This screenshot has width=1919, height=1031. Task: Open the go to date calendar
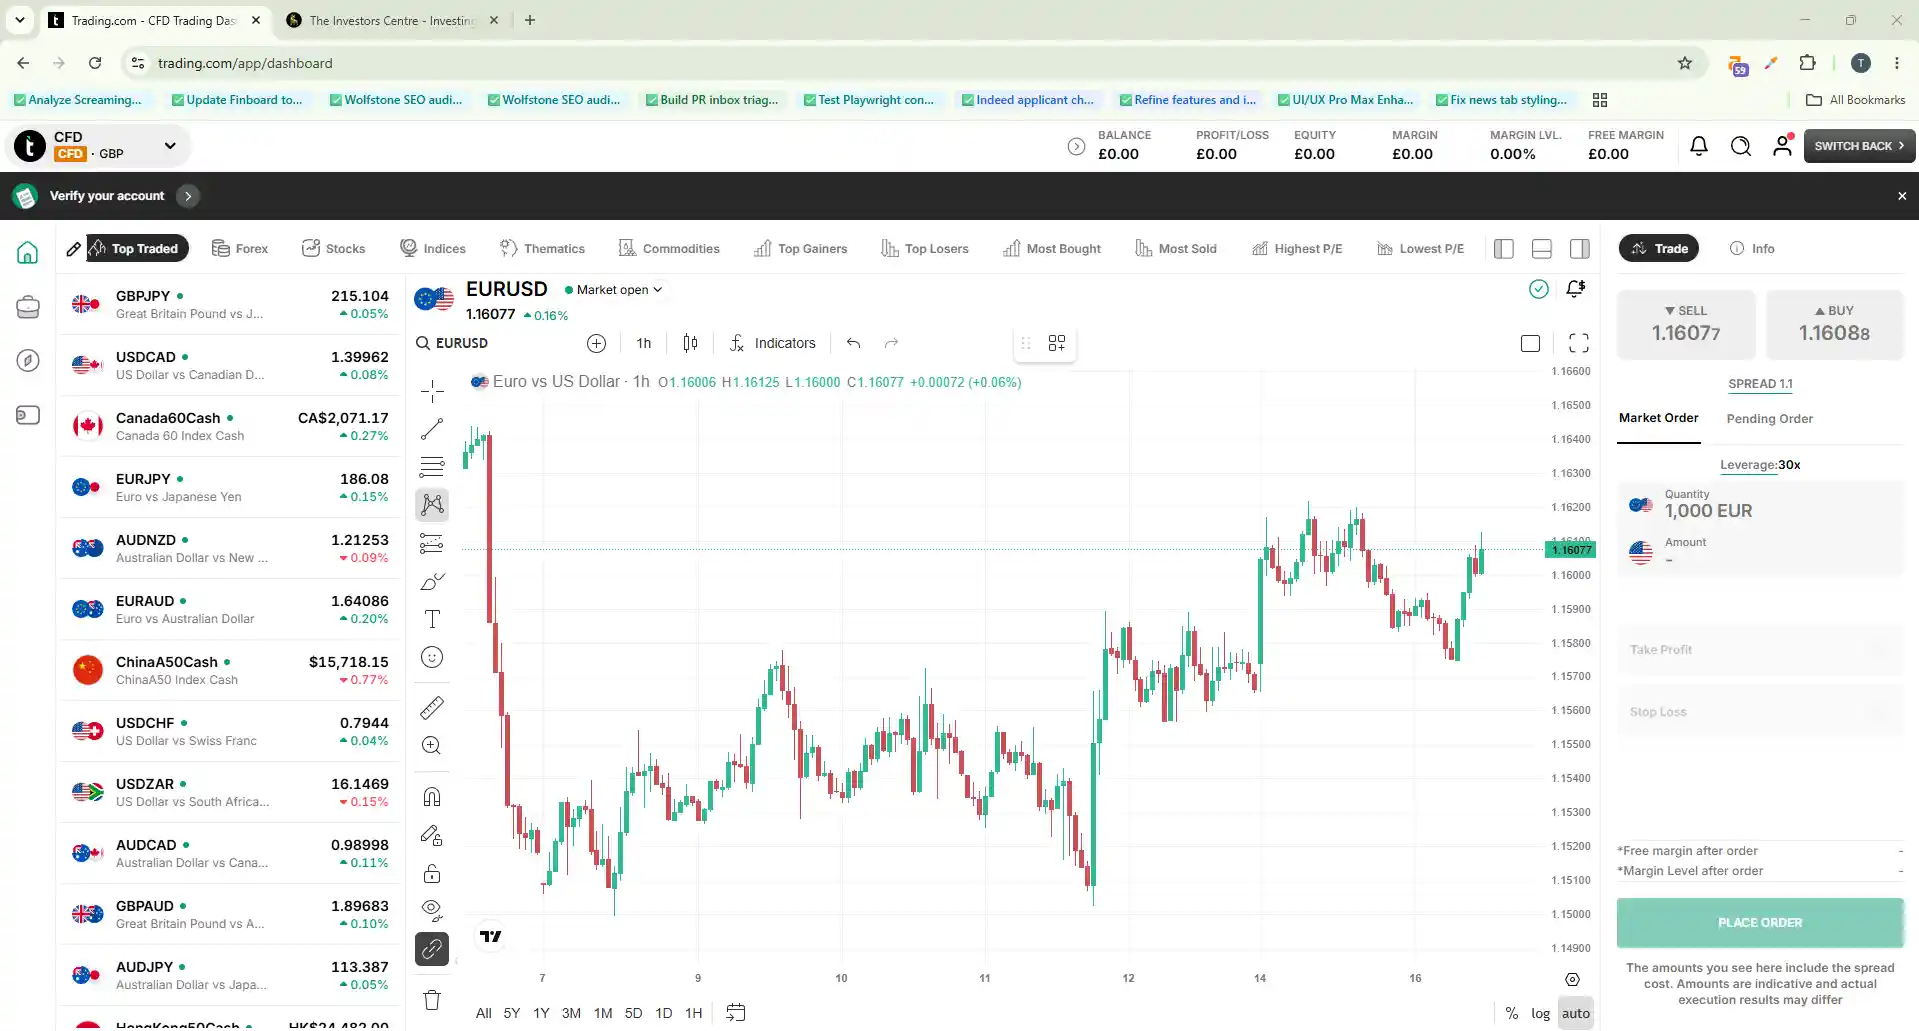pyautogui.click(x=736, y=1013)
